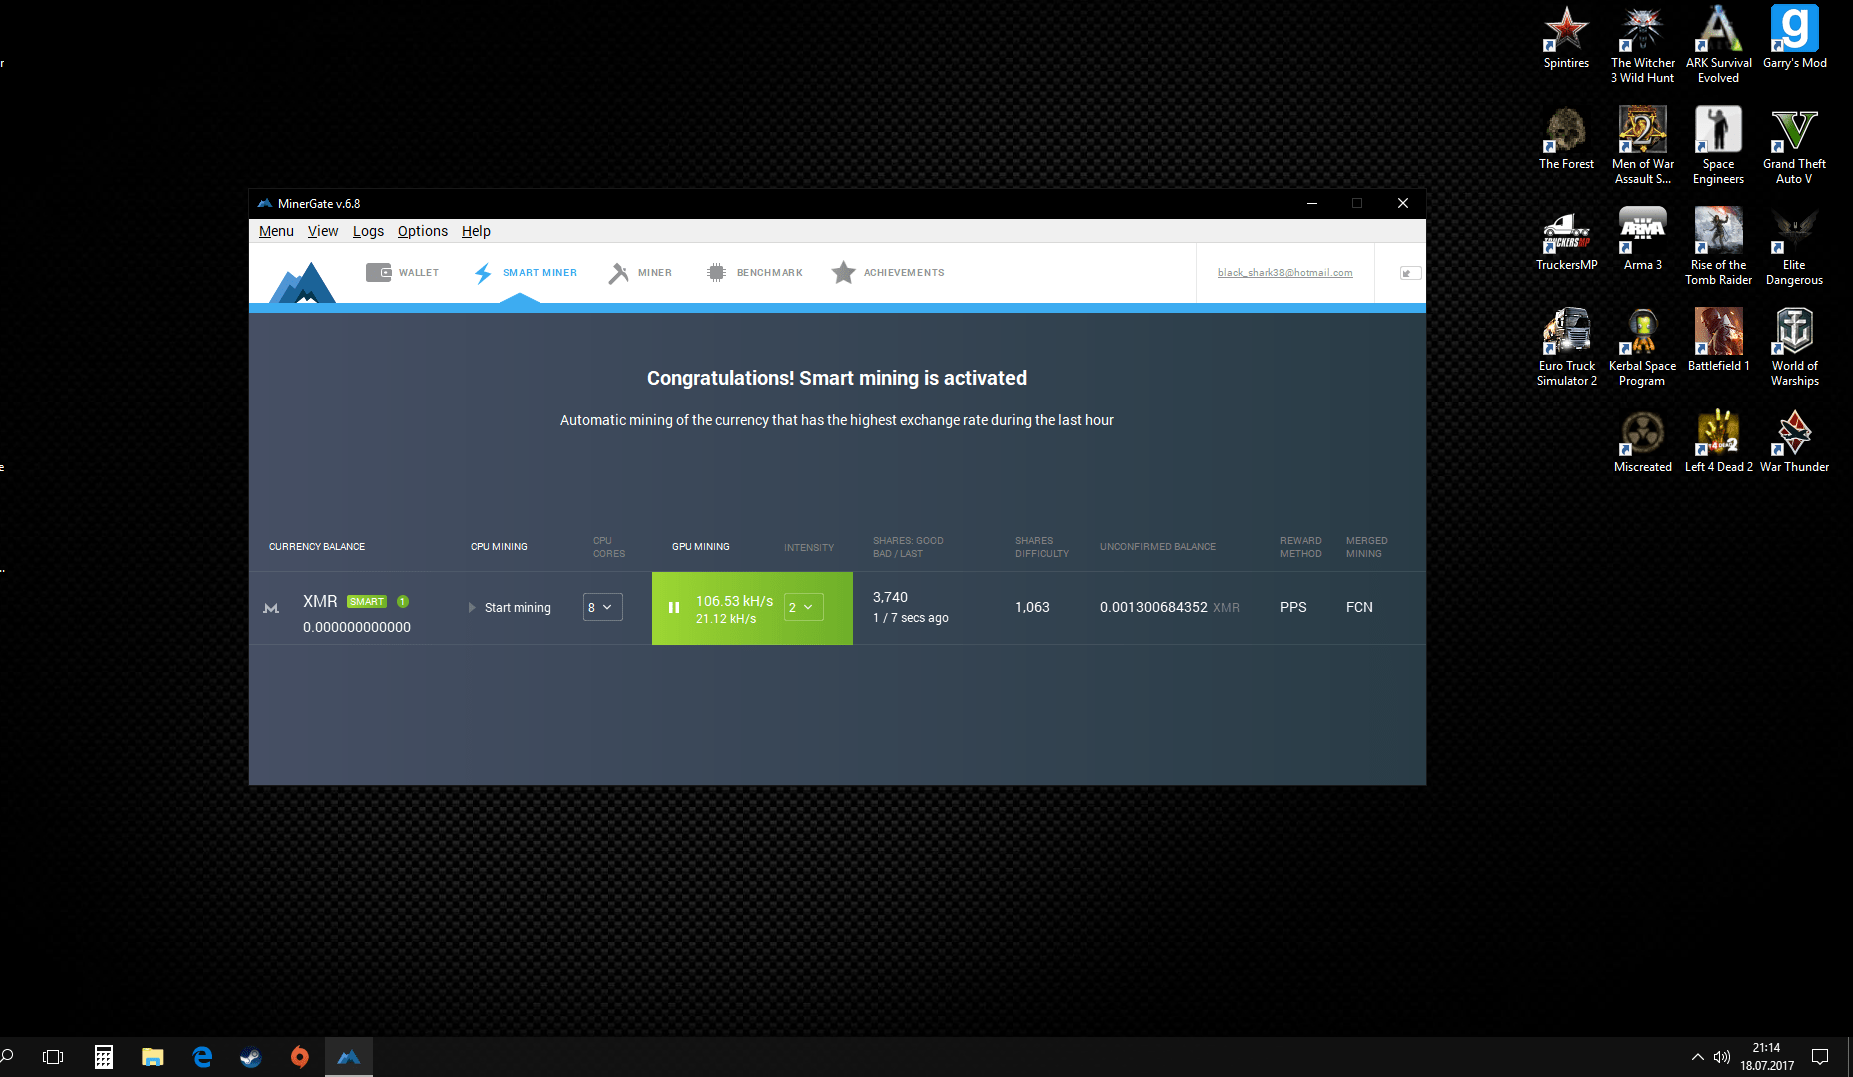This screenshot has width=1853, height=1077.
Task: Open the Achievements tab
Action: point(888,273)
